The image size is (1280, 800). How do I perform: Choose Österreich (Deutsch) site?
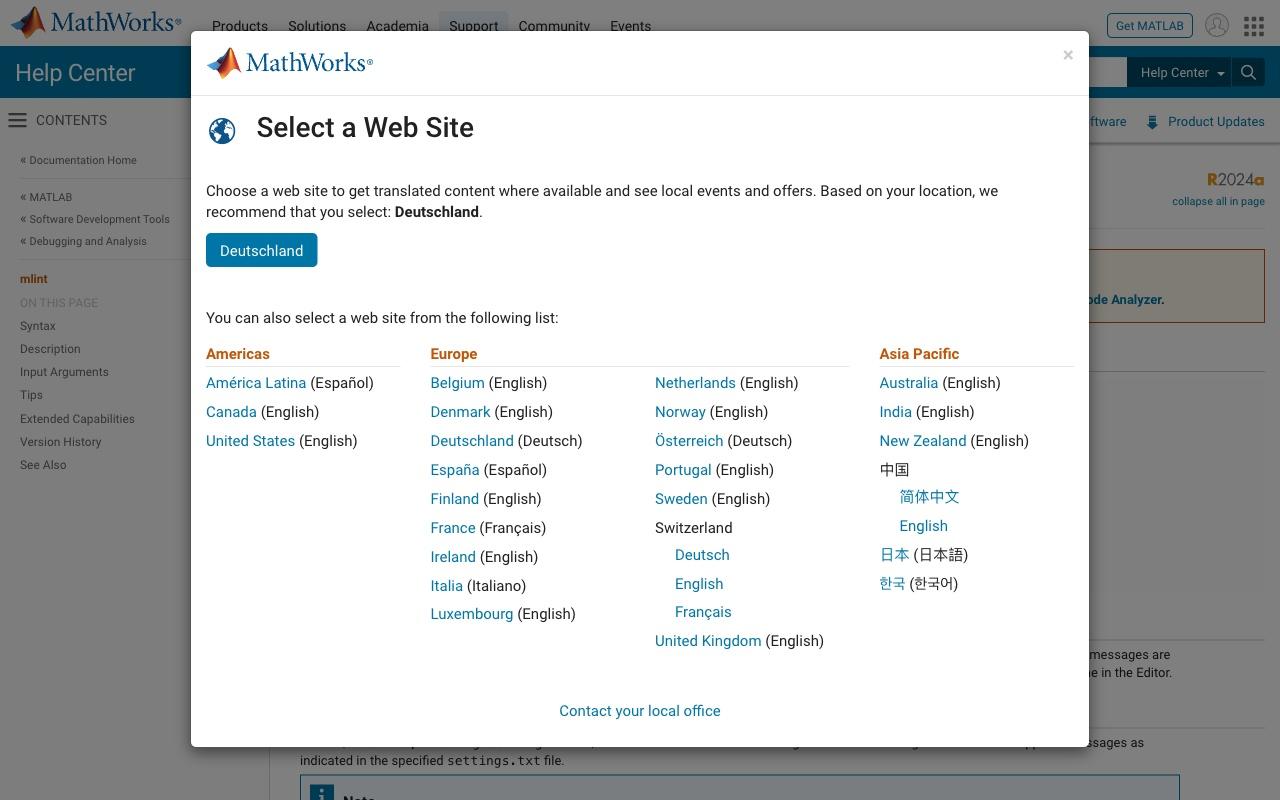689,441
